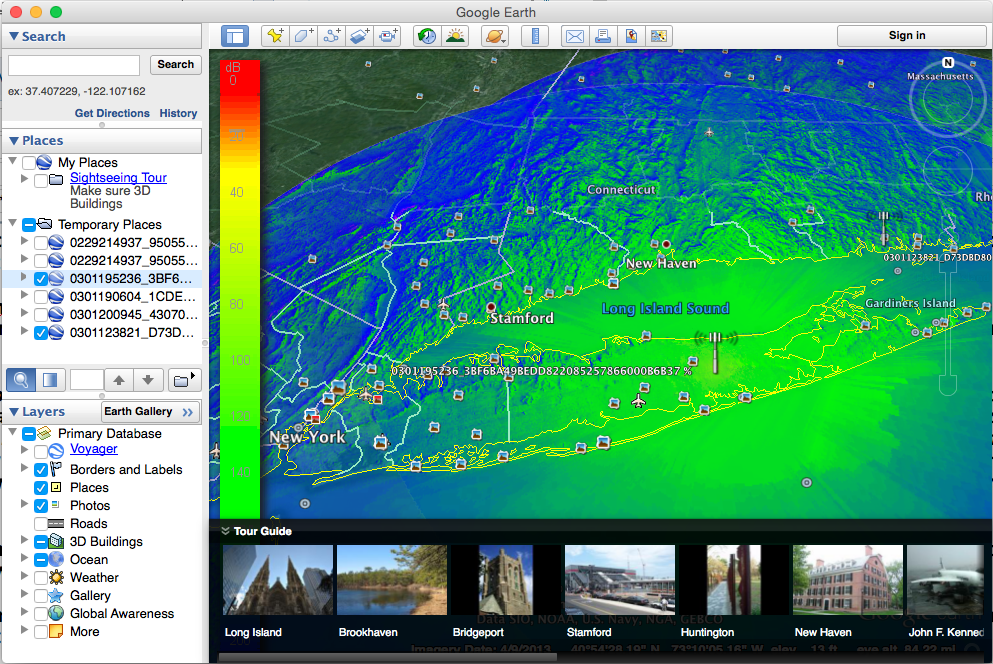993x664 pixels.
Task: Start the Record a Tour tool
Action: point(387,35)
